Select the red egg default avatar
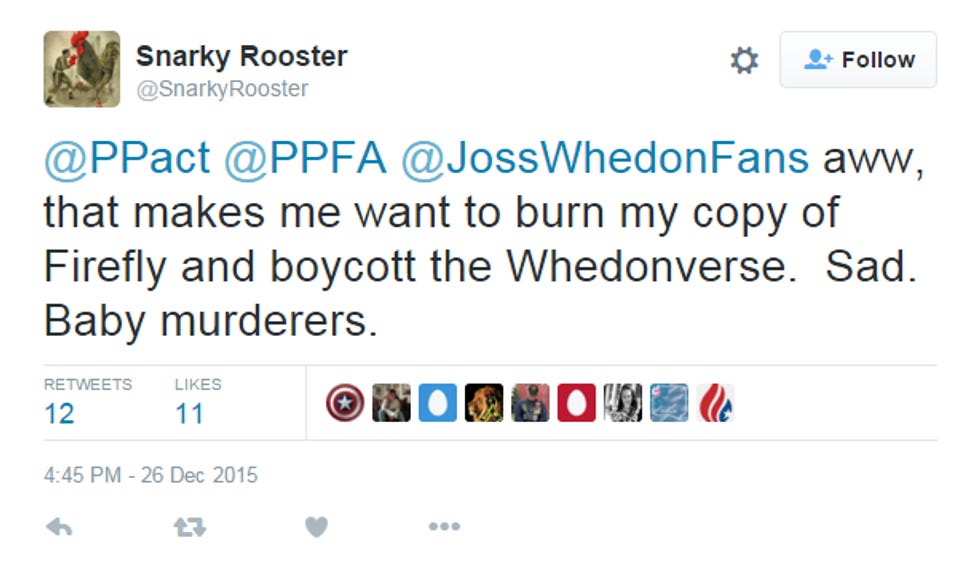The width and height of the screenshot is (980, 587). pyautogui.click(x=576, y=403)
